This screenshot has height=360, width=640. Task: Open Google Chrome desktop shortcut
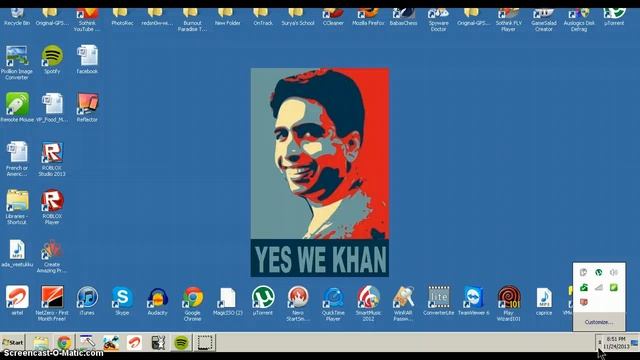coord(192,304)
